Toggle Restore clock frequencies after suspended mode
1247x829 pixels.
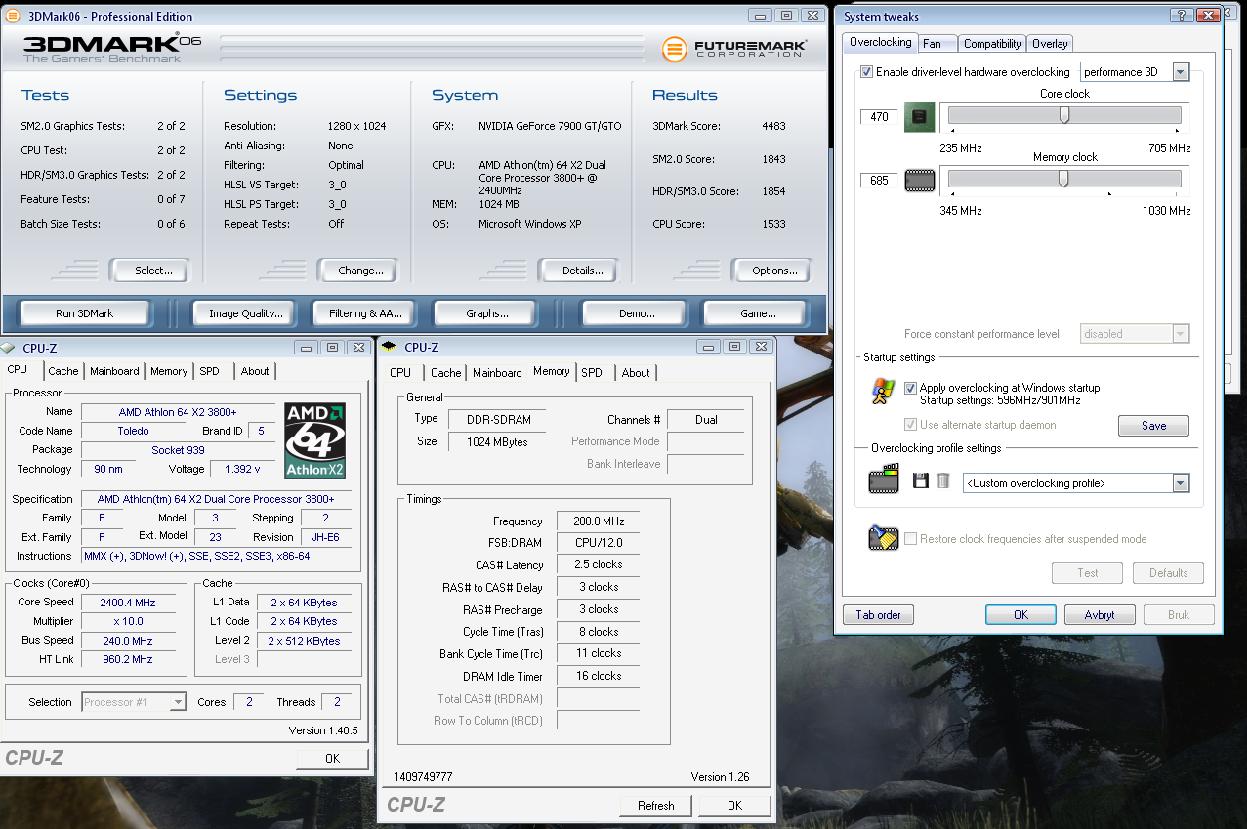point(910,538)
